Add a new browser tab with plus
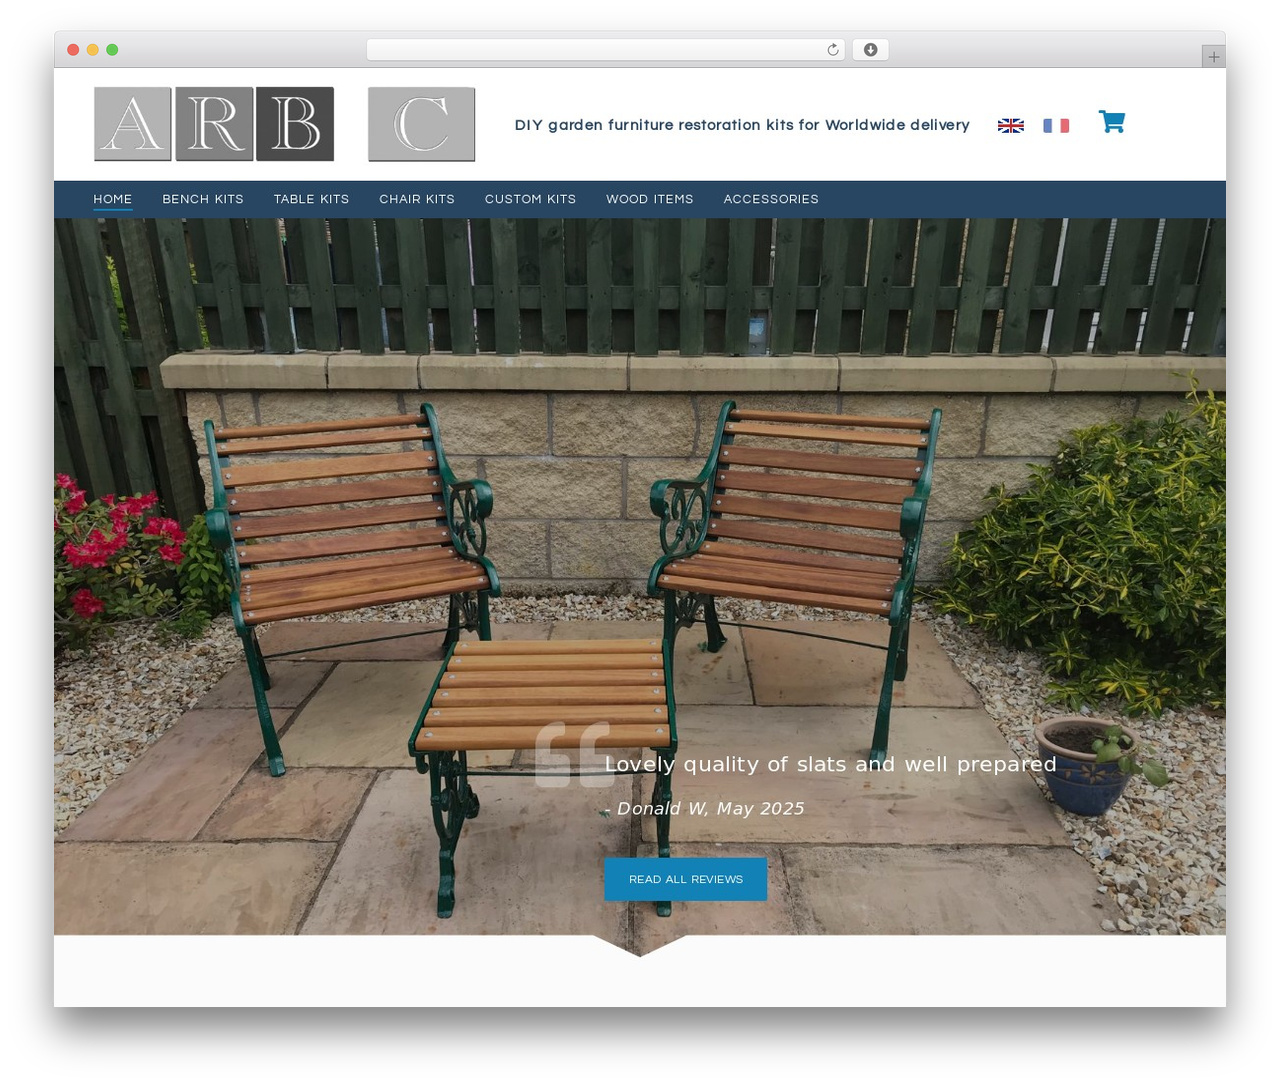Image resolution: width=1280 pixels, height=1084 pixels. (x=1214, y=57)
